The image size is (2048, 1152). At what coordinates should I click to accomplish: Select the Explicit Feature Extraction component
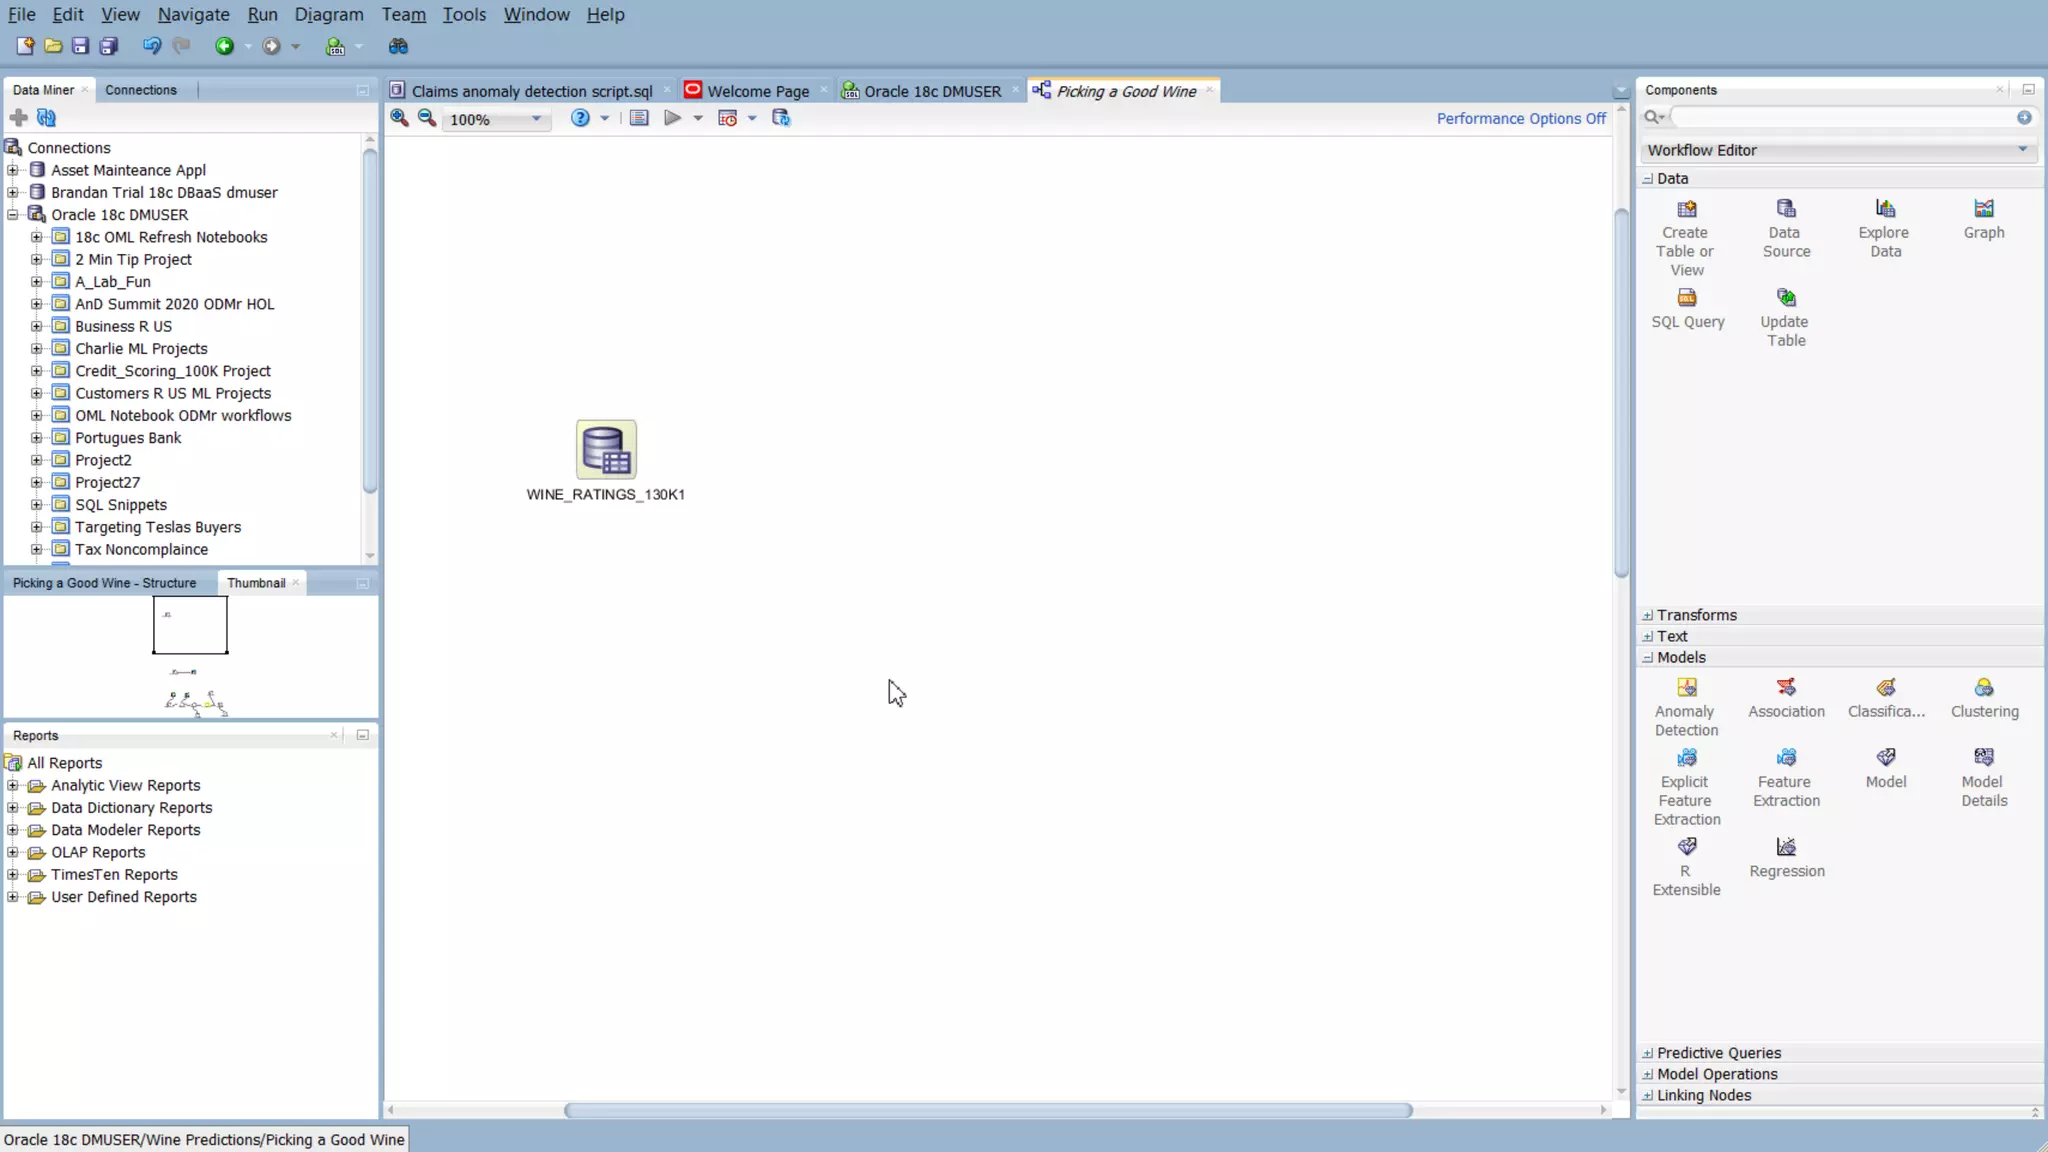1686,787
